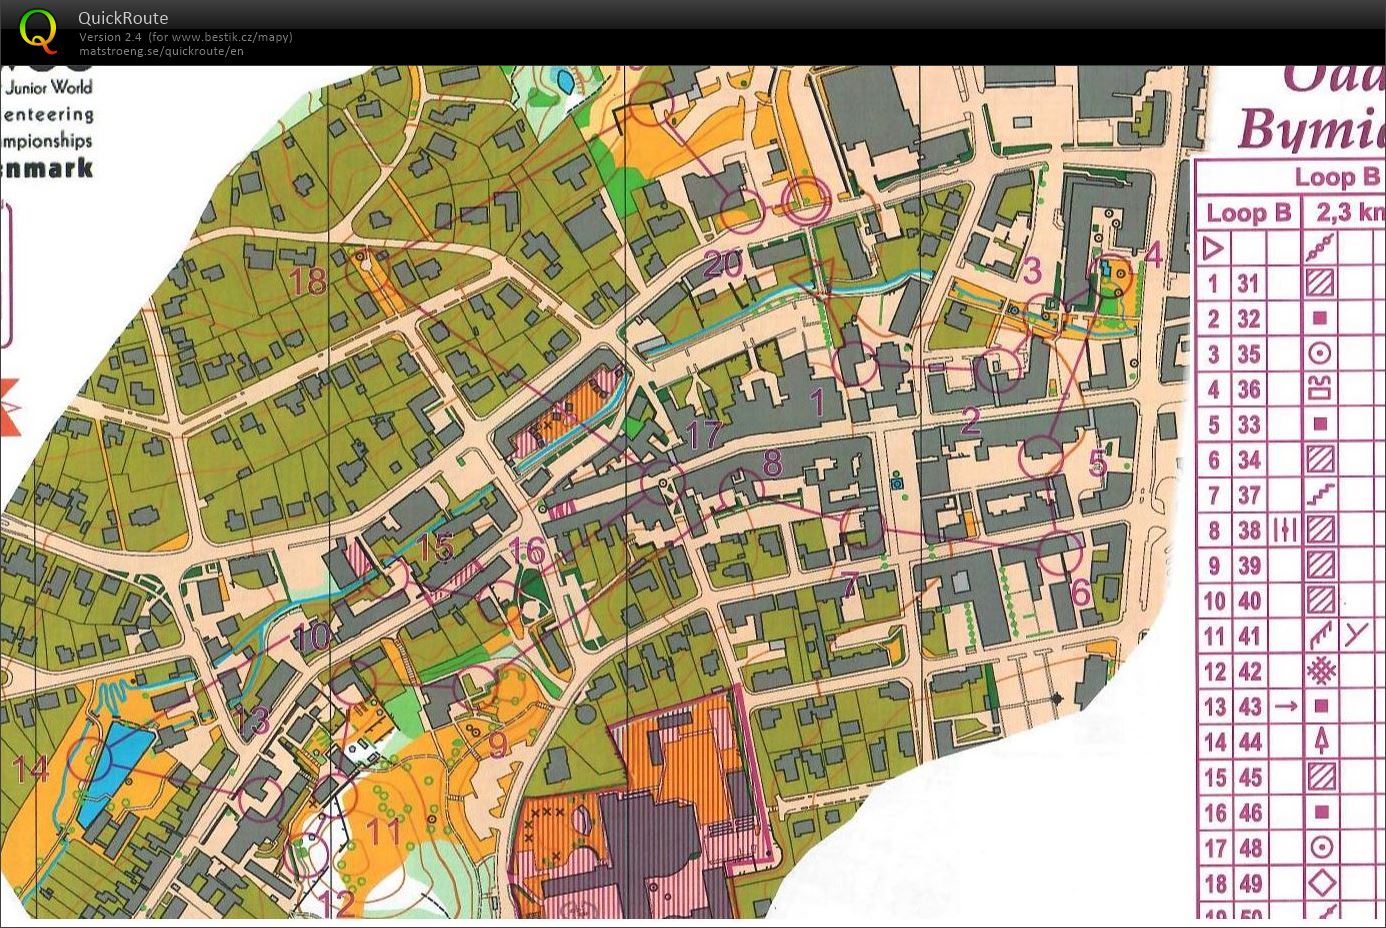Click the tree symbol in row 14 44
1386x928 pixels.
[1320, 741]
